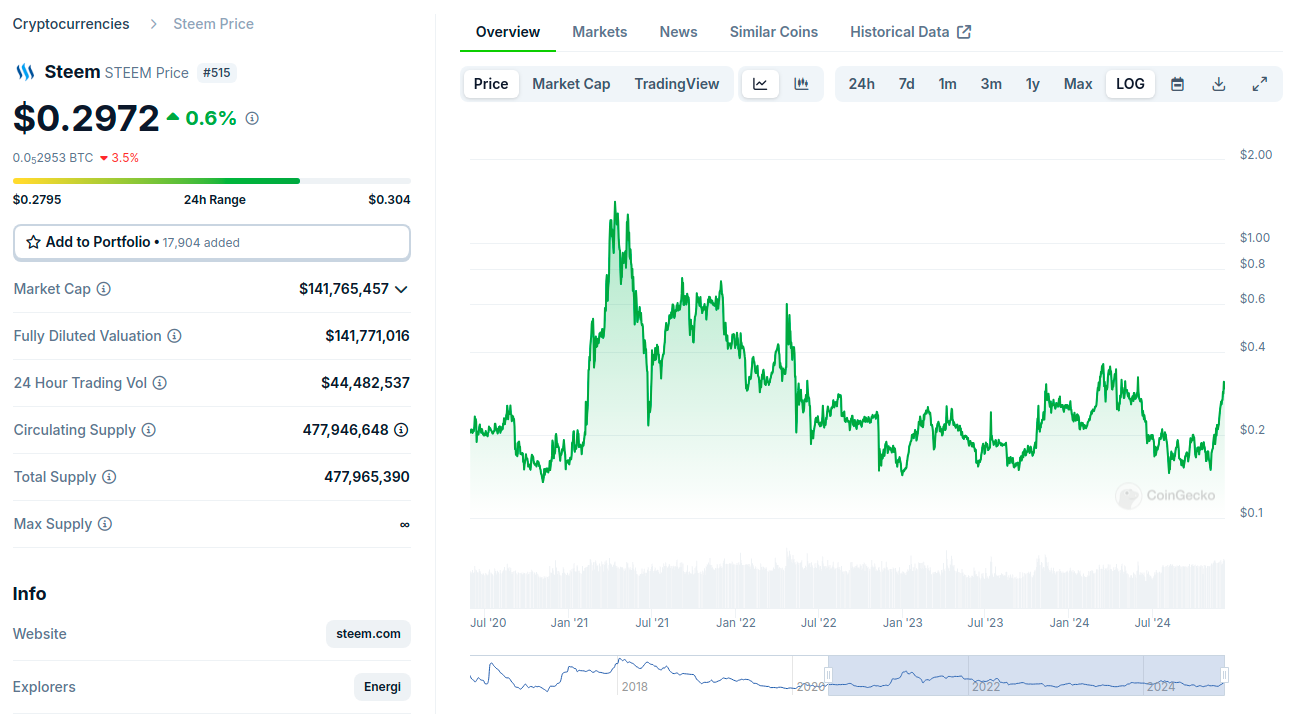Viewport: 1302px width, 714px height.
Task: Select the TradingView chart toggle
Action: coord(677,84)
